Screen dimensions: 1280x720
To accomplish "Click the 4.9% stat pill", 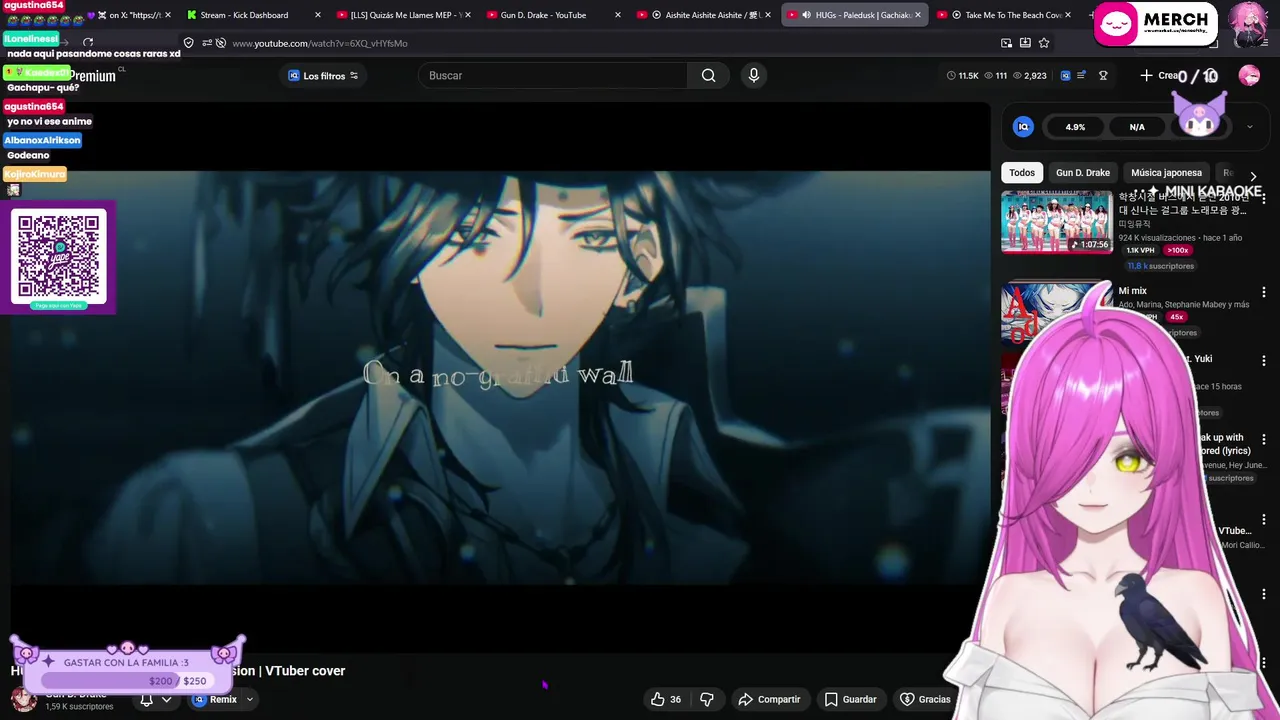I will pos(1075,127).
